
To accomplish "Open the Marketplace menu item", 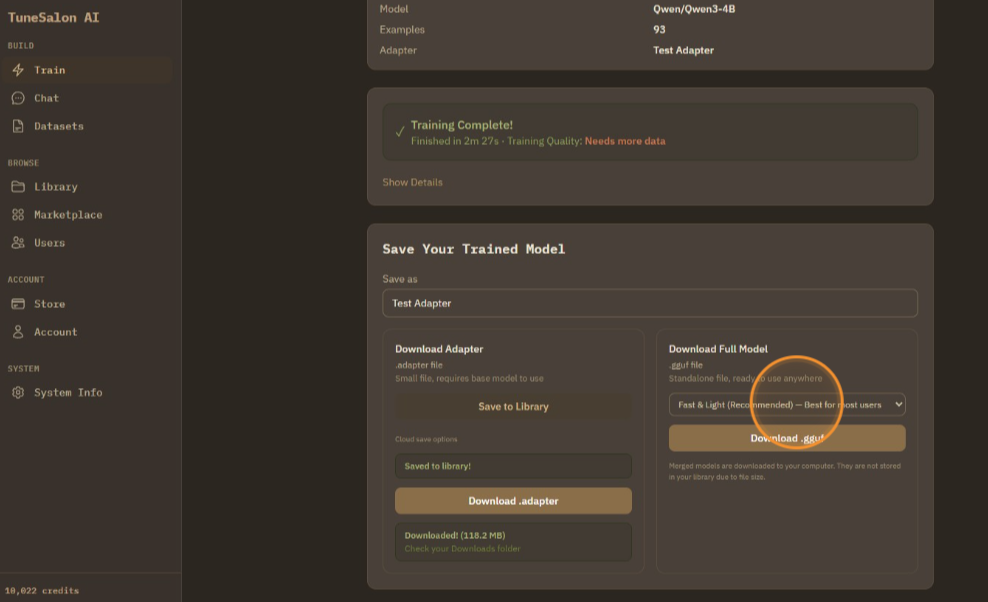I will 68,215.
